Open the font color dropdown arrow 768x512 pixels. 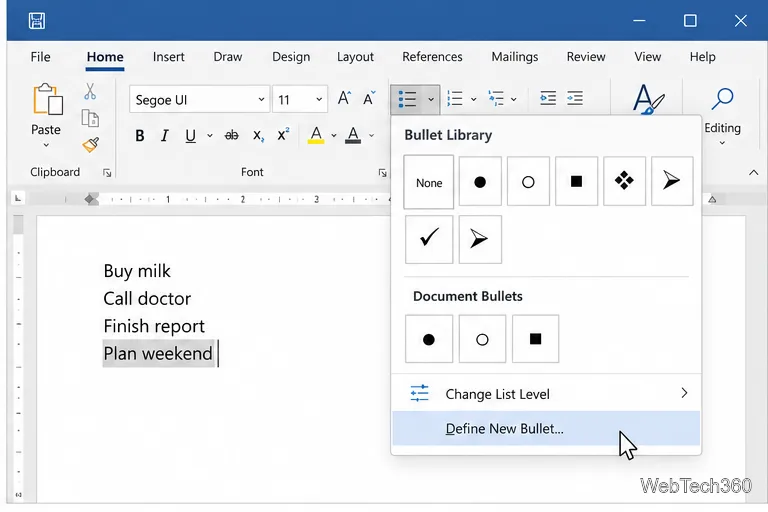tap(371, 136)
